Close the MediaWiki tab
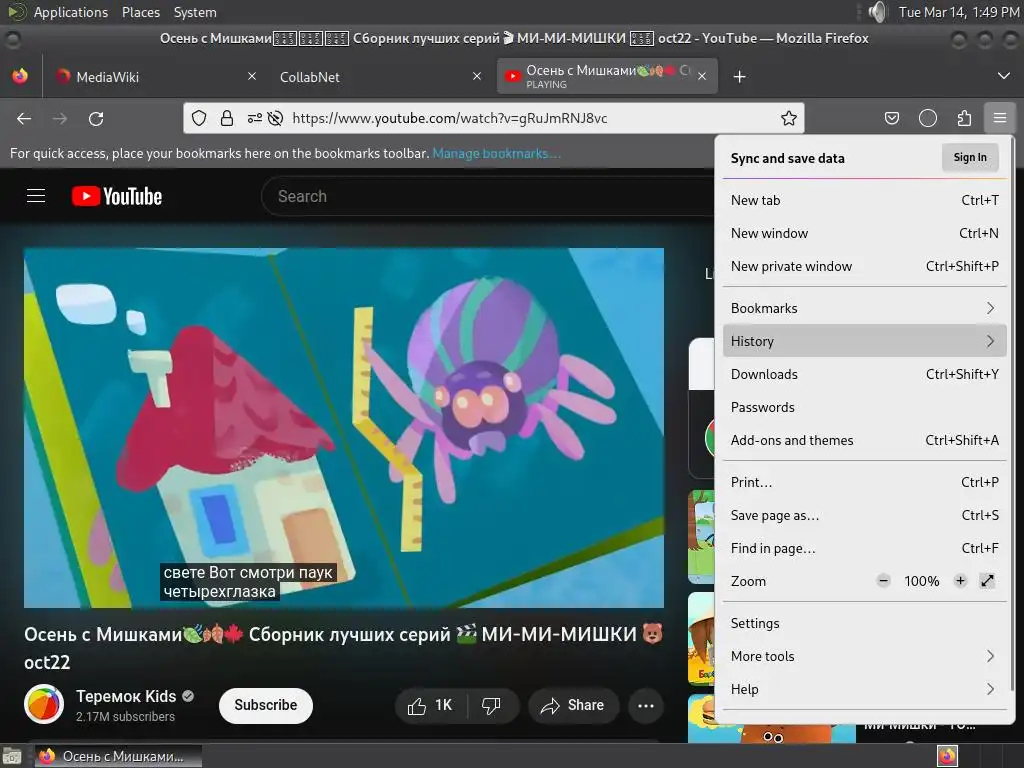Image resolution: width=1024 pixels, height=768 pixels. point(251,76)
